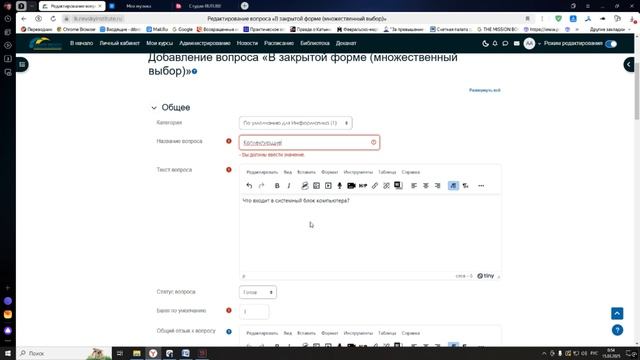Open "Библиотека" navigation link
This screenshot has height=360, width=640.
(315, 43)
